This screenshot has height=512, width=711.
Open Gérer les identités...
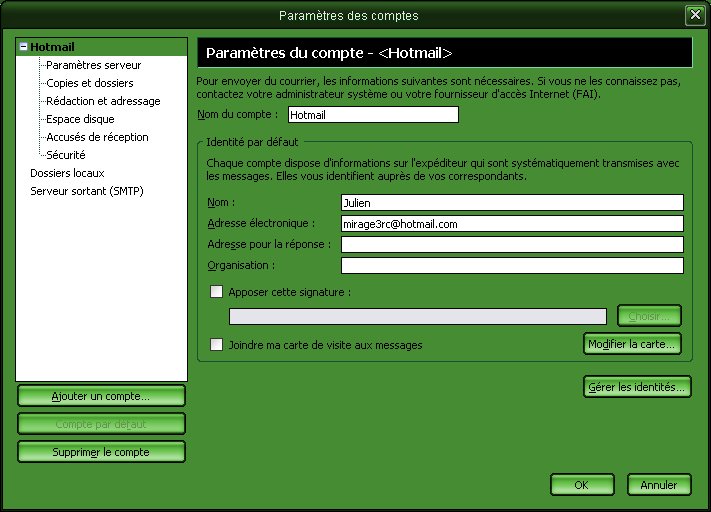pyautogui.click(x=637, y=387)
